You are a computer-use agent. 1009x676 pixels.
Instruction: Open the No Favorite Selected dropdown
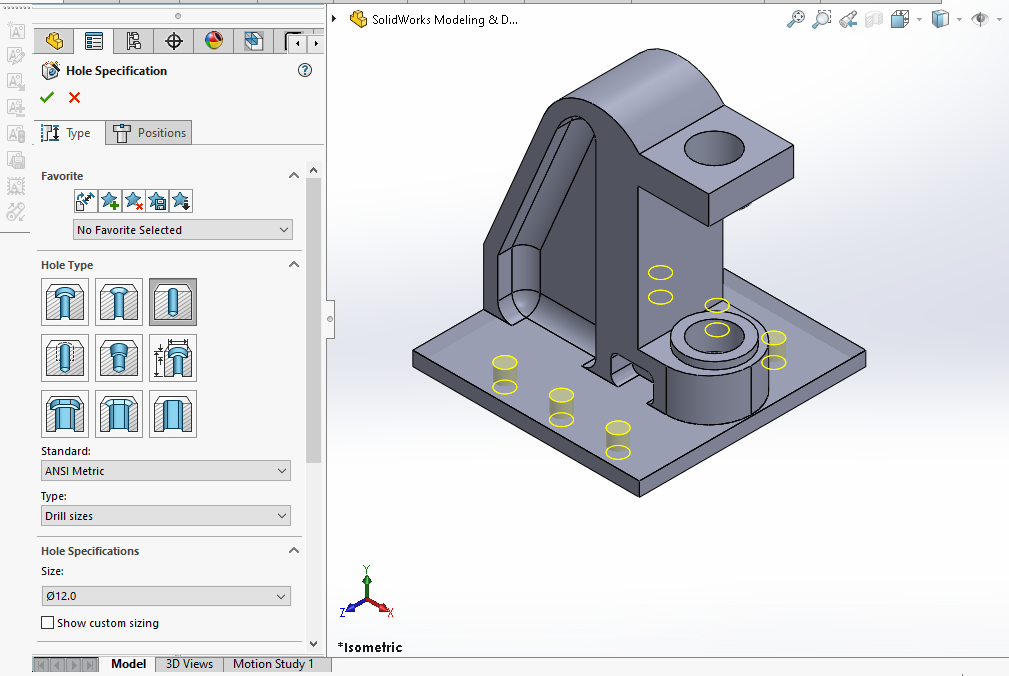(183, 230)
